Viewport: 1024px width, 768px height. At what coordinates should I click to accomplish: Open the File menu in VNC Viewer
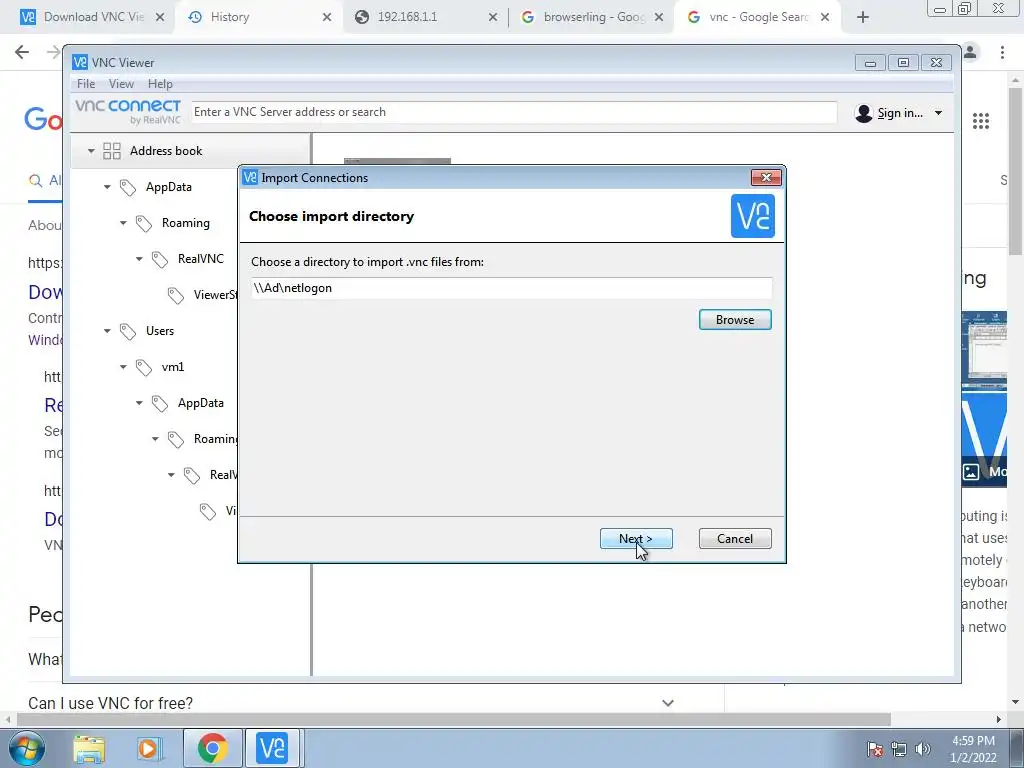click(86, 84)
